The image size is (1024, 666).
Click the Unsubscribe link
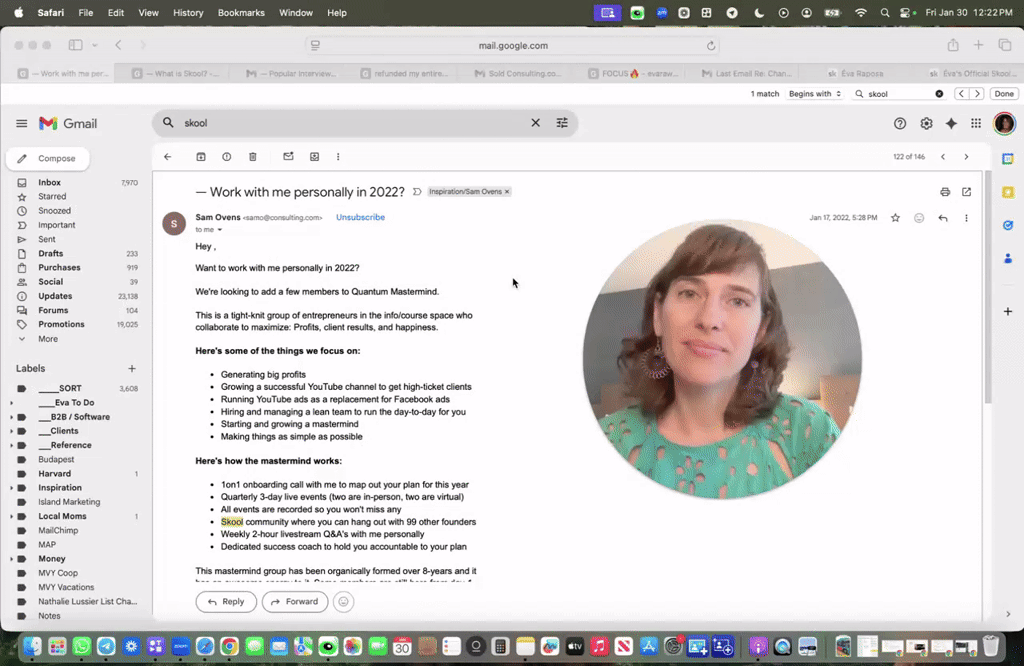click(x=360, y=217)
